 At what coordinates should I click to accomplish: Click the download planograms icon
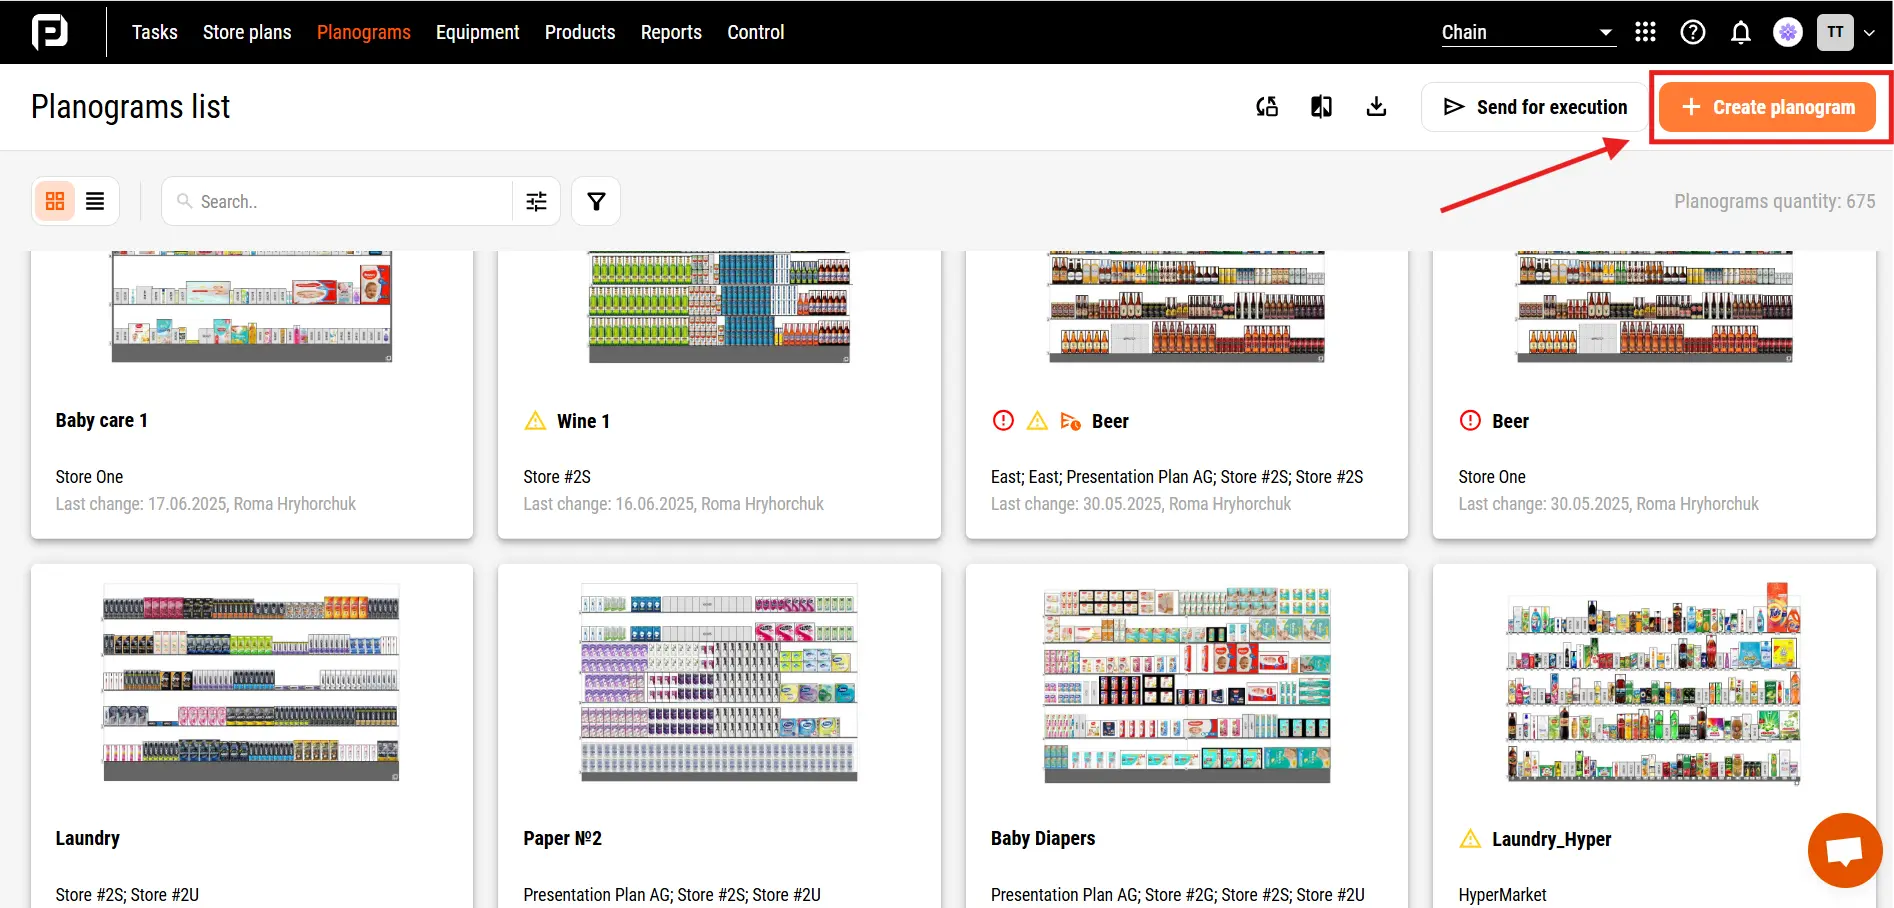coord(1376,106)
